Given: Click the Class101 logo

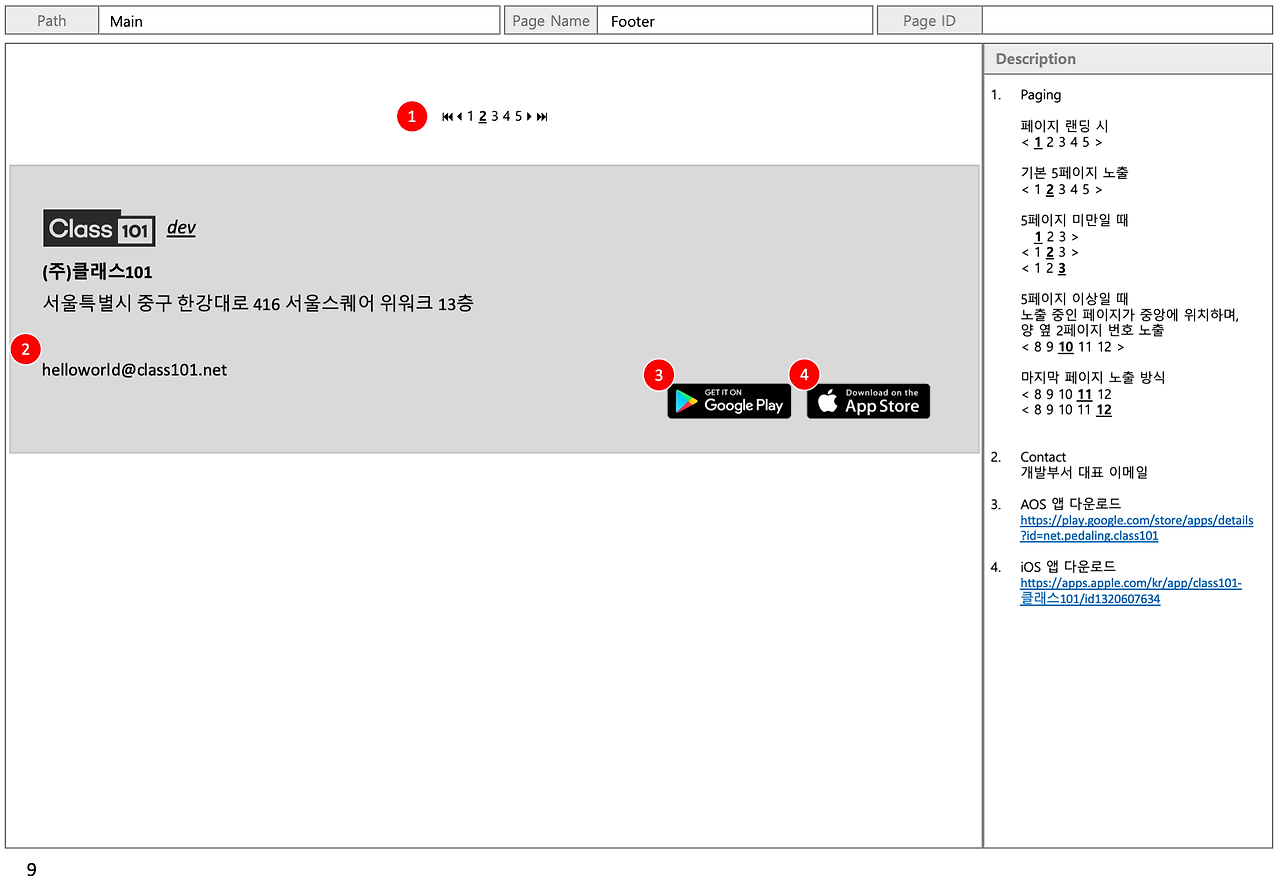Looking at the screenshot, I should [x=99, y=228].
